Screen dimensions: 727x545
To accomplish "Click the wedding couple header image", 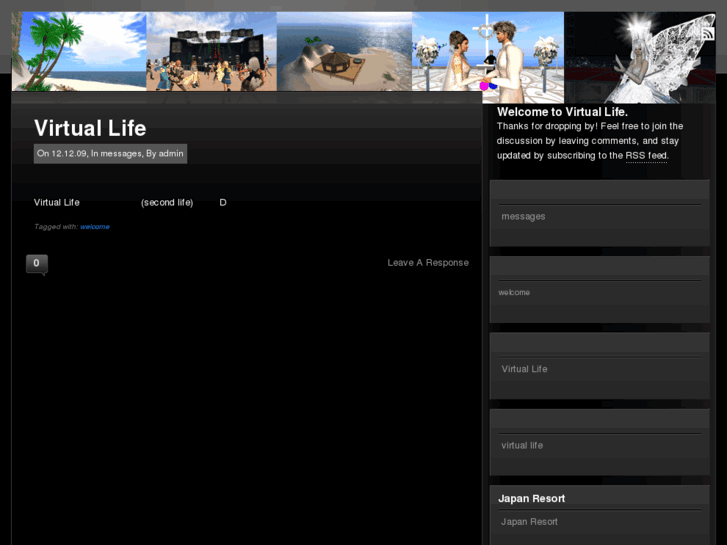I will pos(488,57).
